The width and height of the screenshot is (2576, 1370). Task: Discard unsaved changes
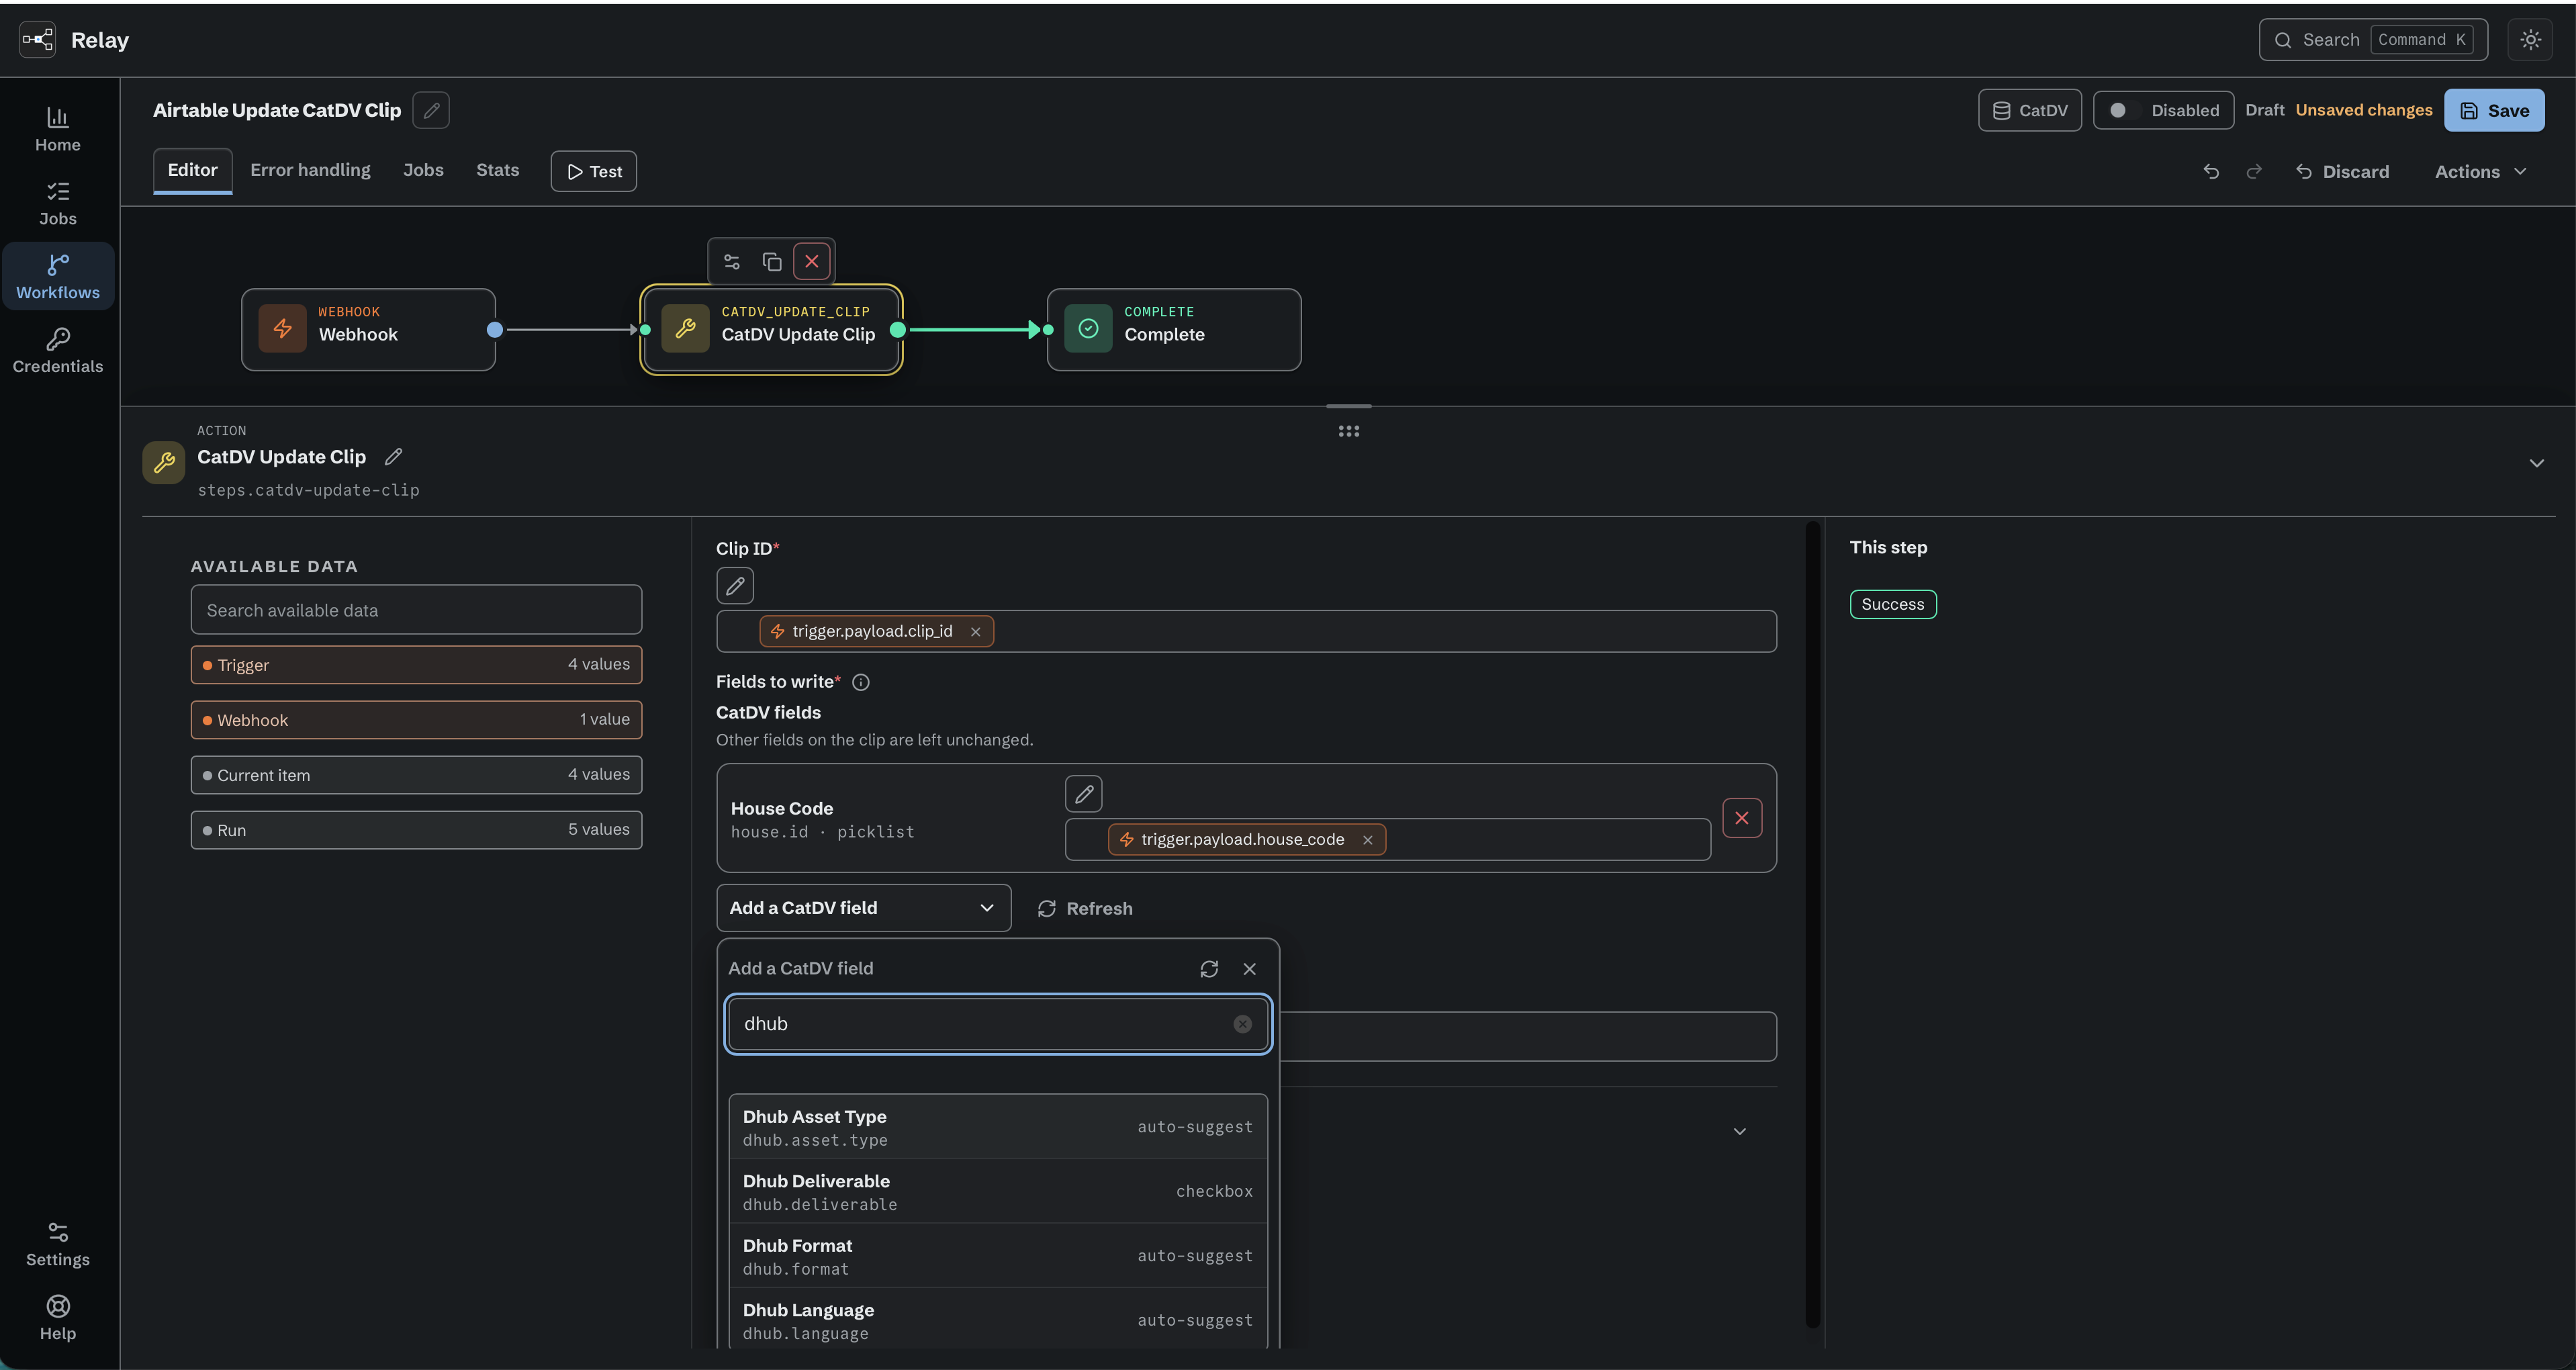(2342, 172)
